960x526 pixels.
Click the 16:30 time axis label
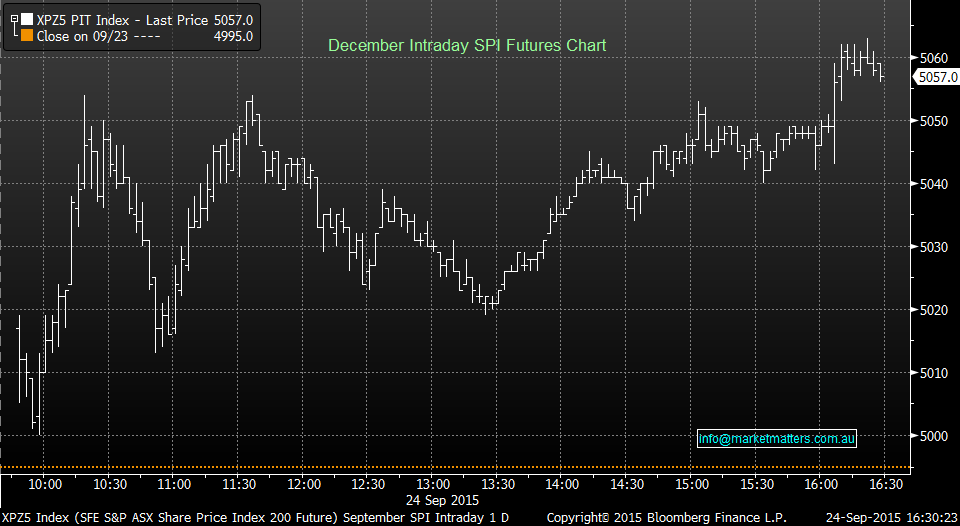click(887, 484)
